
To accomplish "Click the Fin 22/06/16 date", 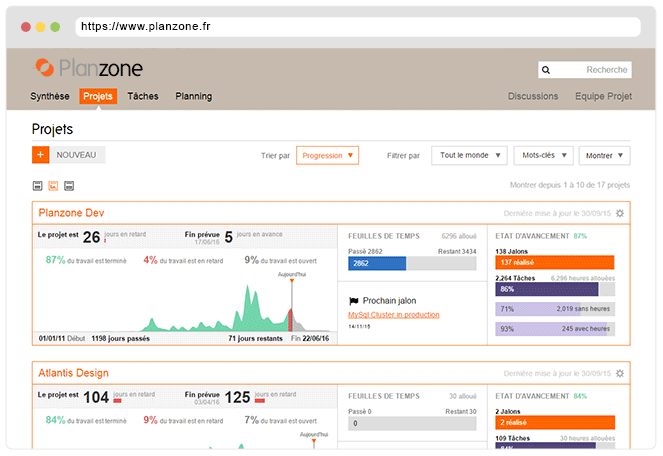I will (x=310, y=338).
